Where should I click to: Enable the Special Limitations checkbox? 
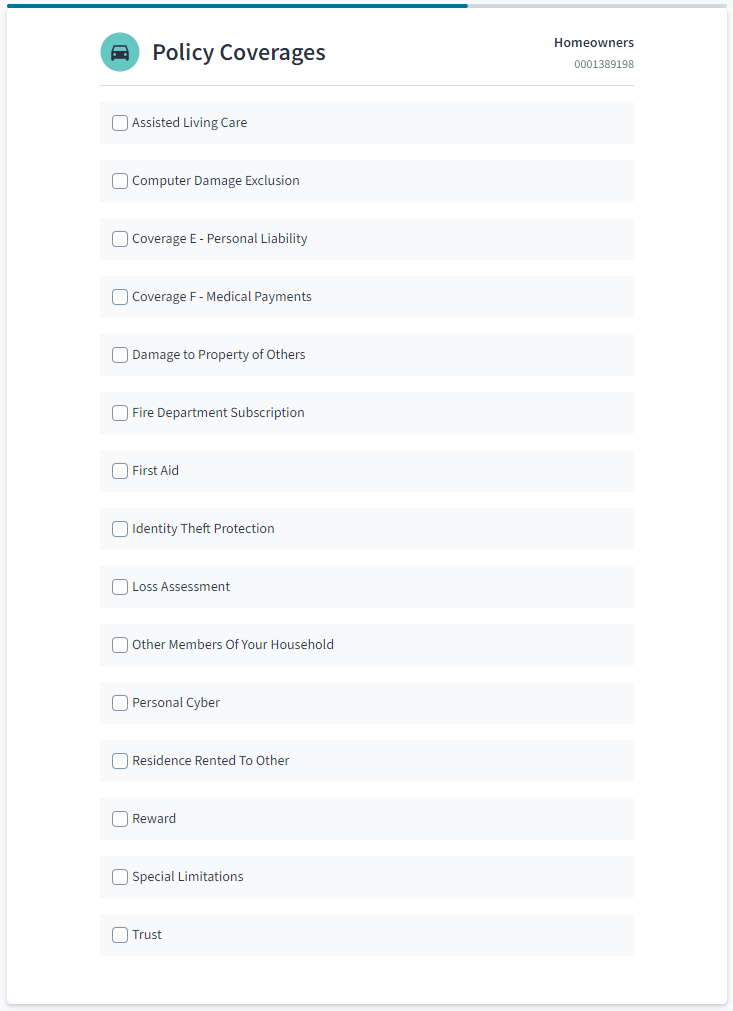(x=120, y=878)
